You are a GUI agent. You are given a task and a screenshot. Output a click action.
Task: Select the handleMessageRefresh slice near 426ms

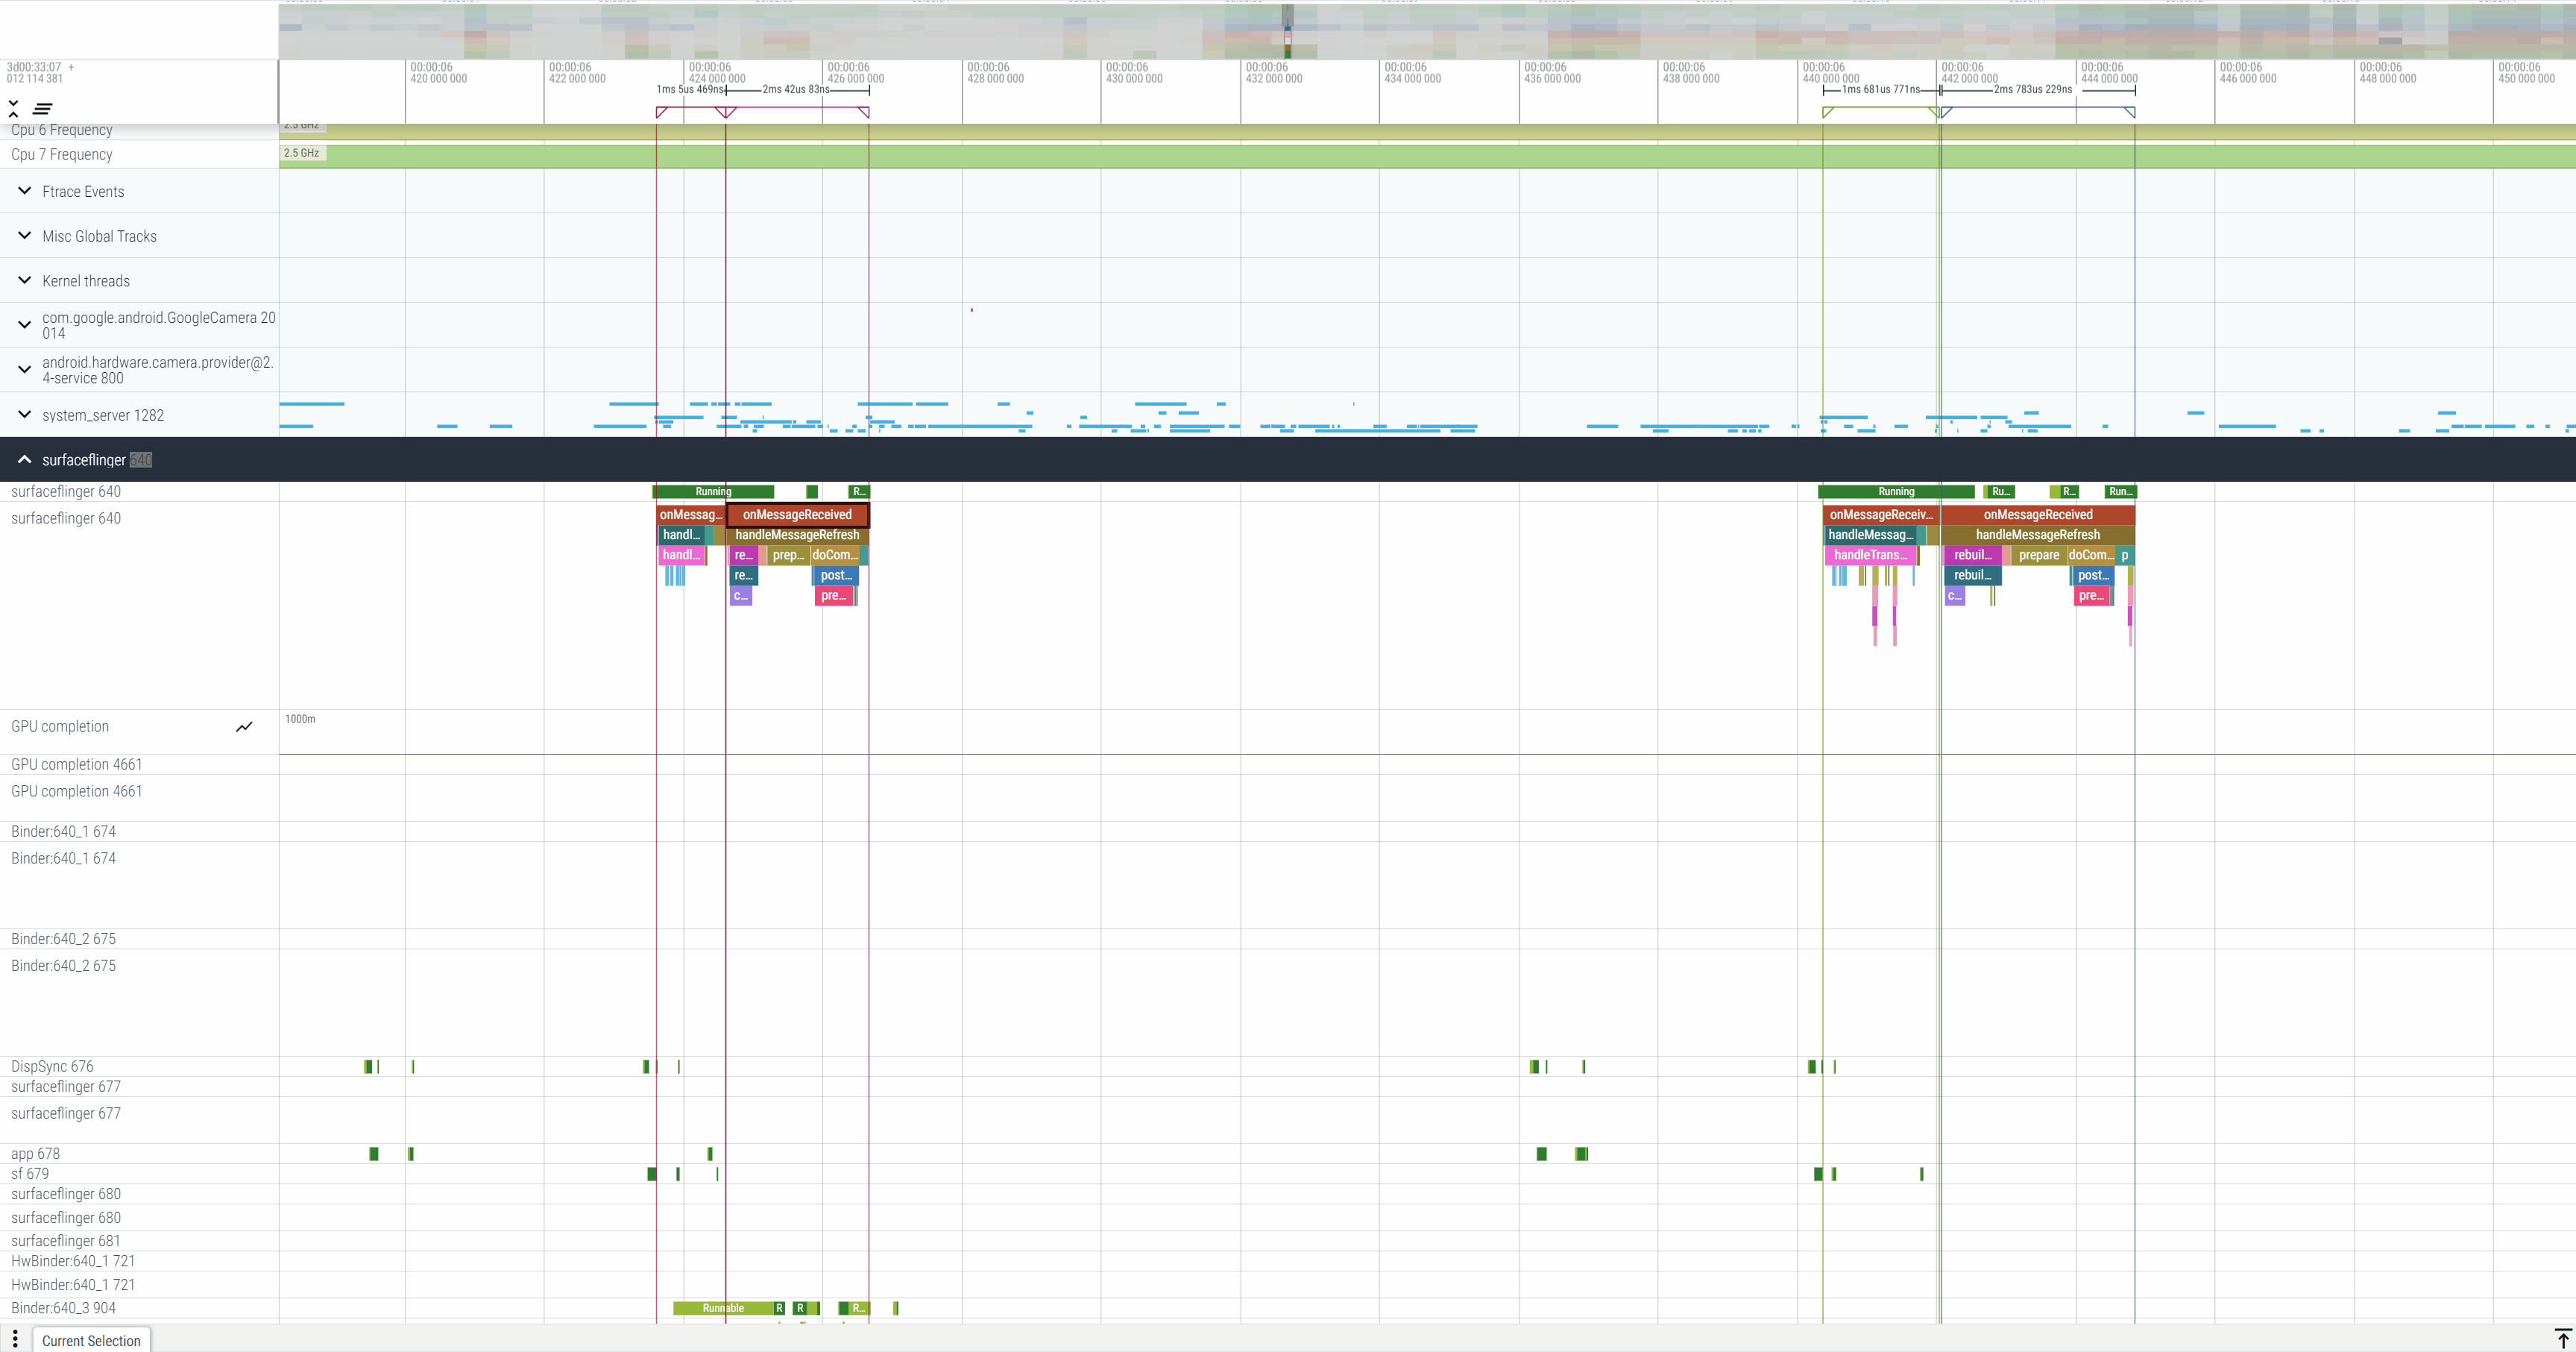pos(797,535)
